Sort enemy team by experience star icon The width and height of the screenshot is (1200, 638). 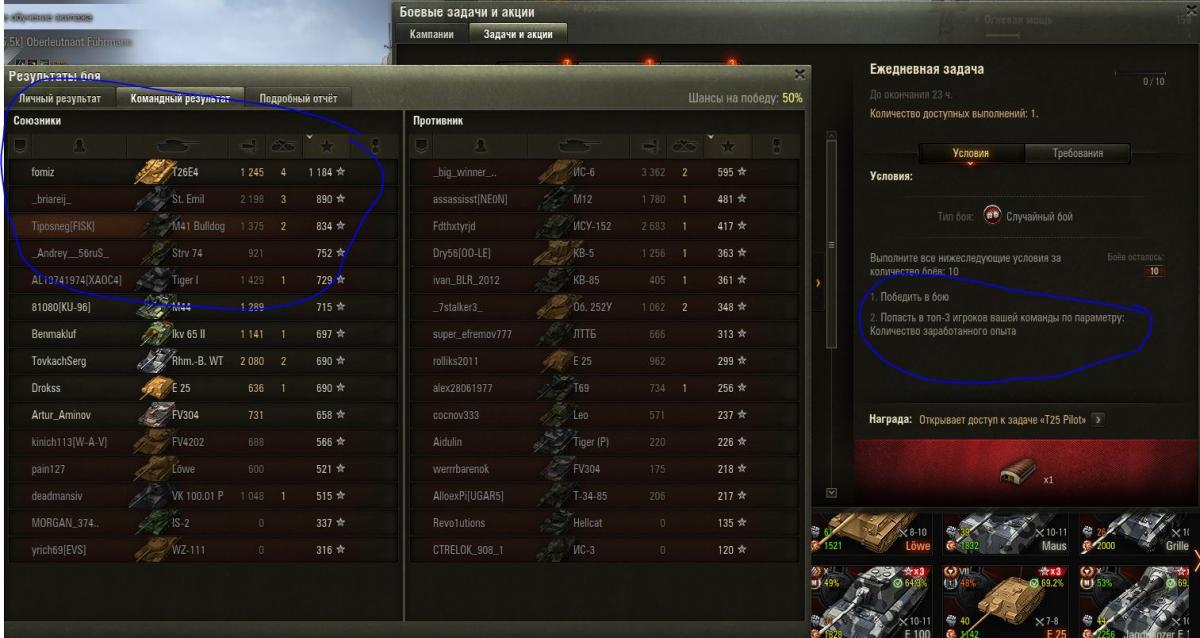725,147
